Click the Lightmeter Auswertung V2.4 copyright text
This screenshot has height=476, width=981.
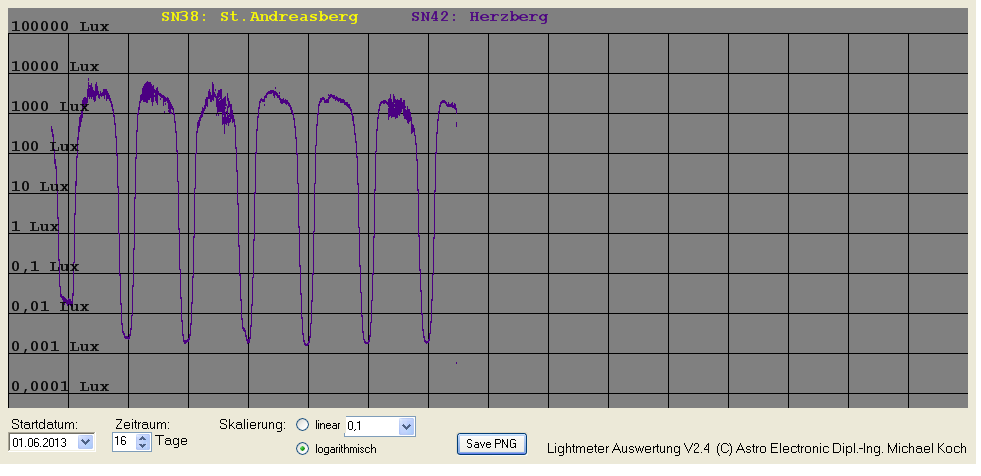click(756, 448)
